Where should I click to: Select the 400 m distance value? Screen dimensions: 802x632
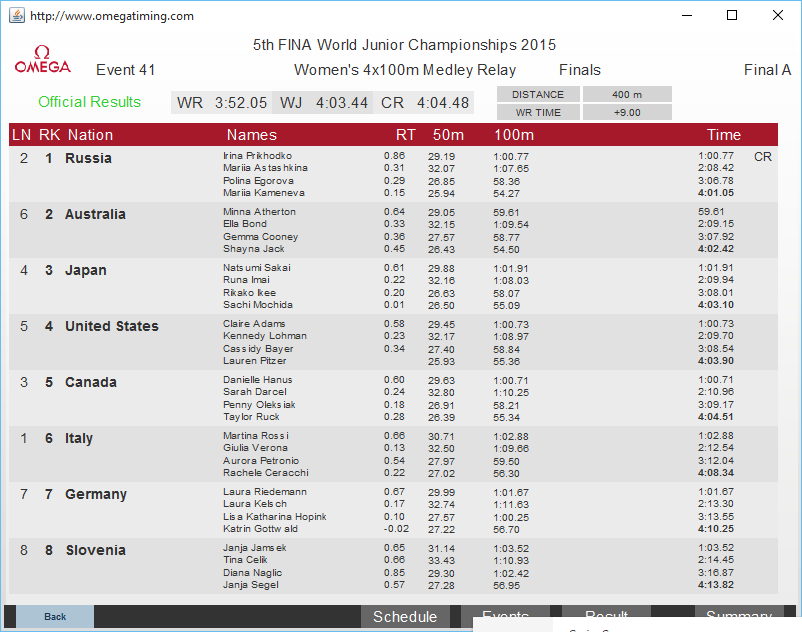627,94
